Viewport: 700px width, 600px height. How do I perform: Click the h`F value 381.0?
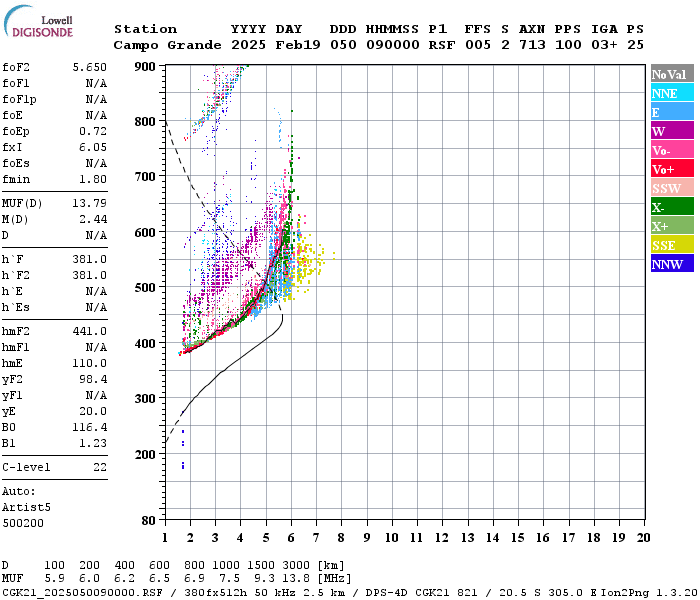pyautogui.click(x=90, y=259)
